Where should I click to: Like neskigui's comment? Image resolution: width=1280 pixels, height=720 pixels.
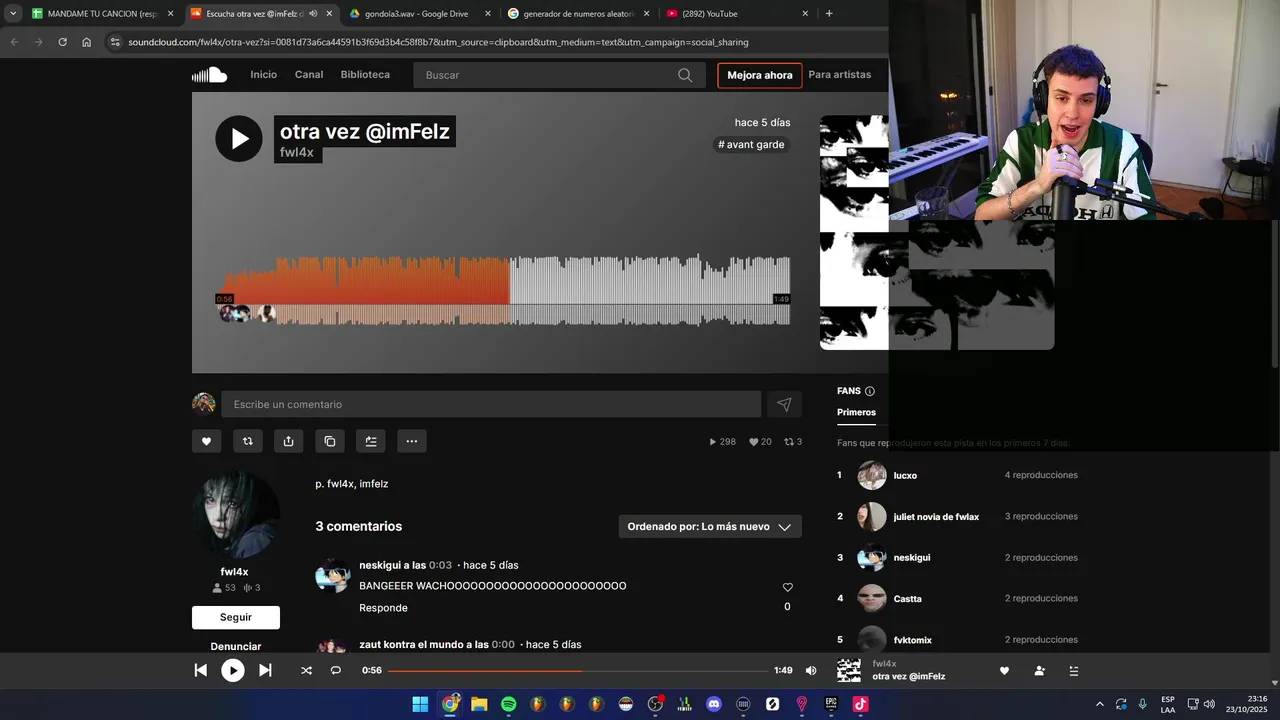(x=787, y=587)
